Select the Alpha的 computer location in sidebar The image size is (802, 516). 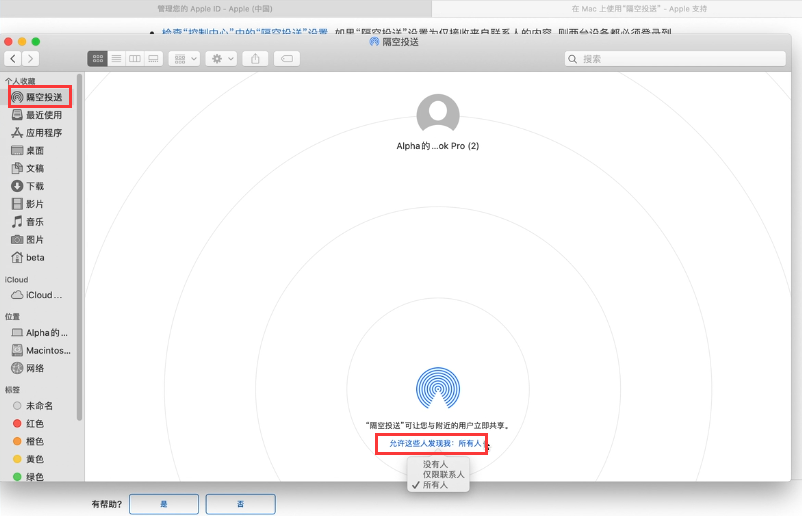(40, 333)
